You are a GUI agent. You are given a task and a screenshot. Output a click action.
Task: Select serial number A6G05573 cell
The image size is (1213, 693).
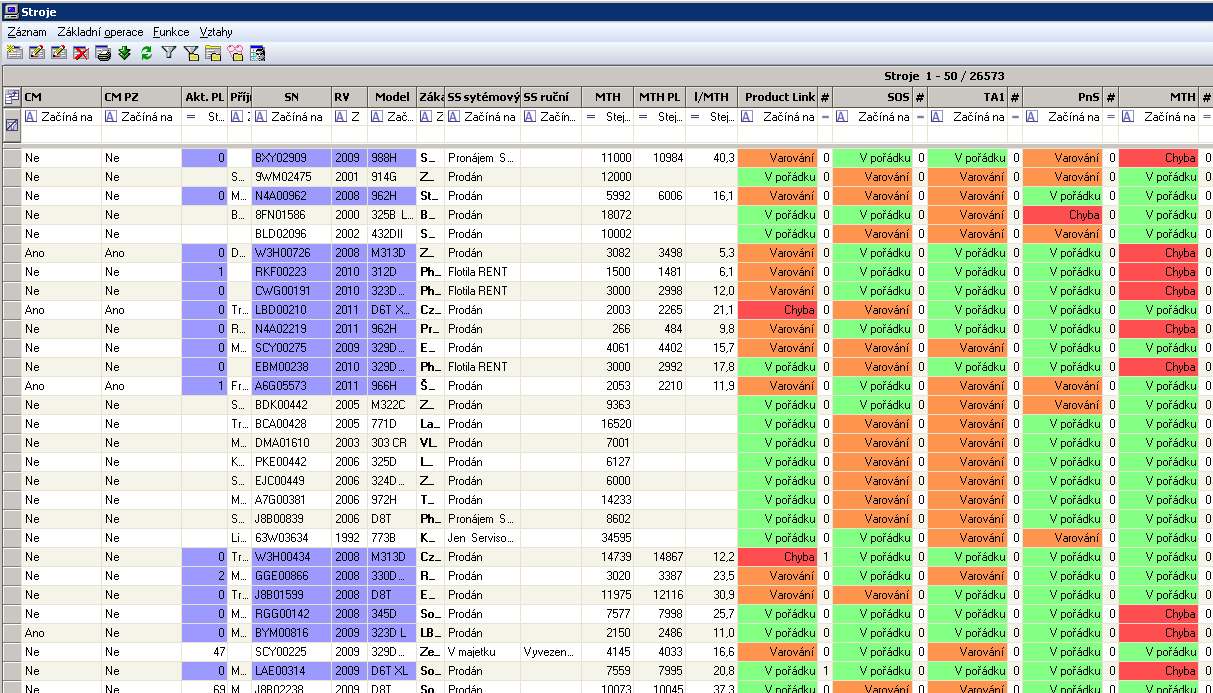tap(292, 386)
